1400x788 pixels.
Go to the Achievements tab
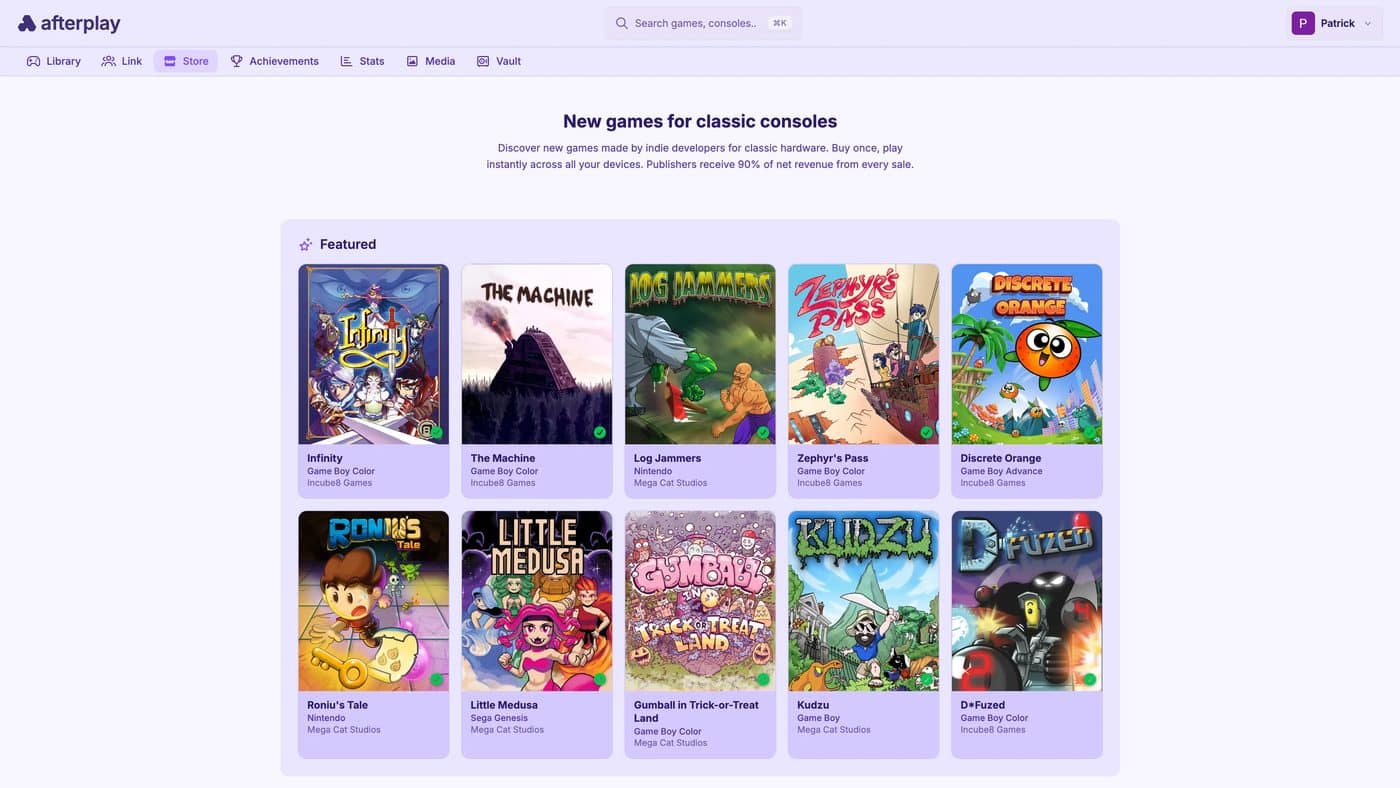pyautogui.click(x=275, y=61)
